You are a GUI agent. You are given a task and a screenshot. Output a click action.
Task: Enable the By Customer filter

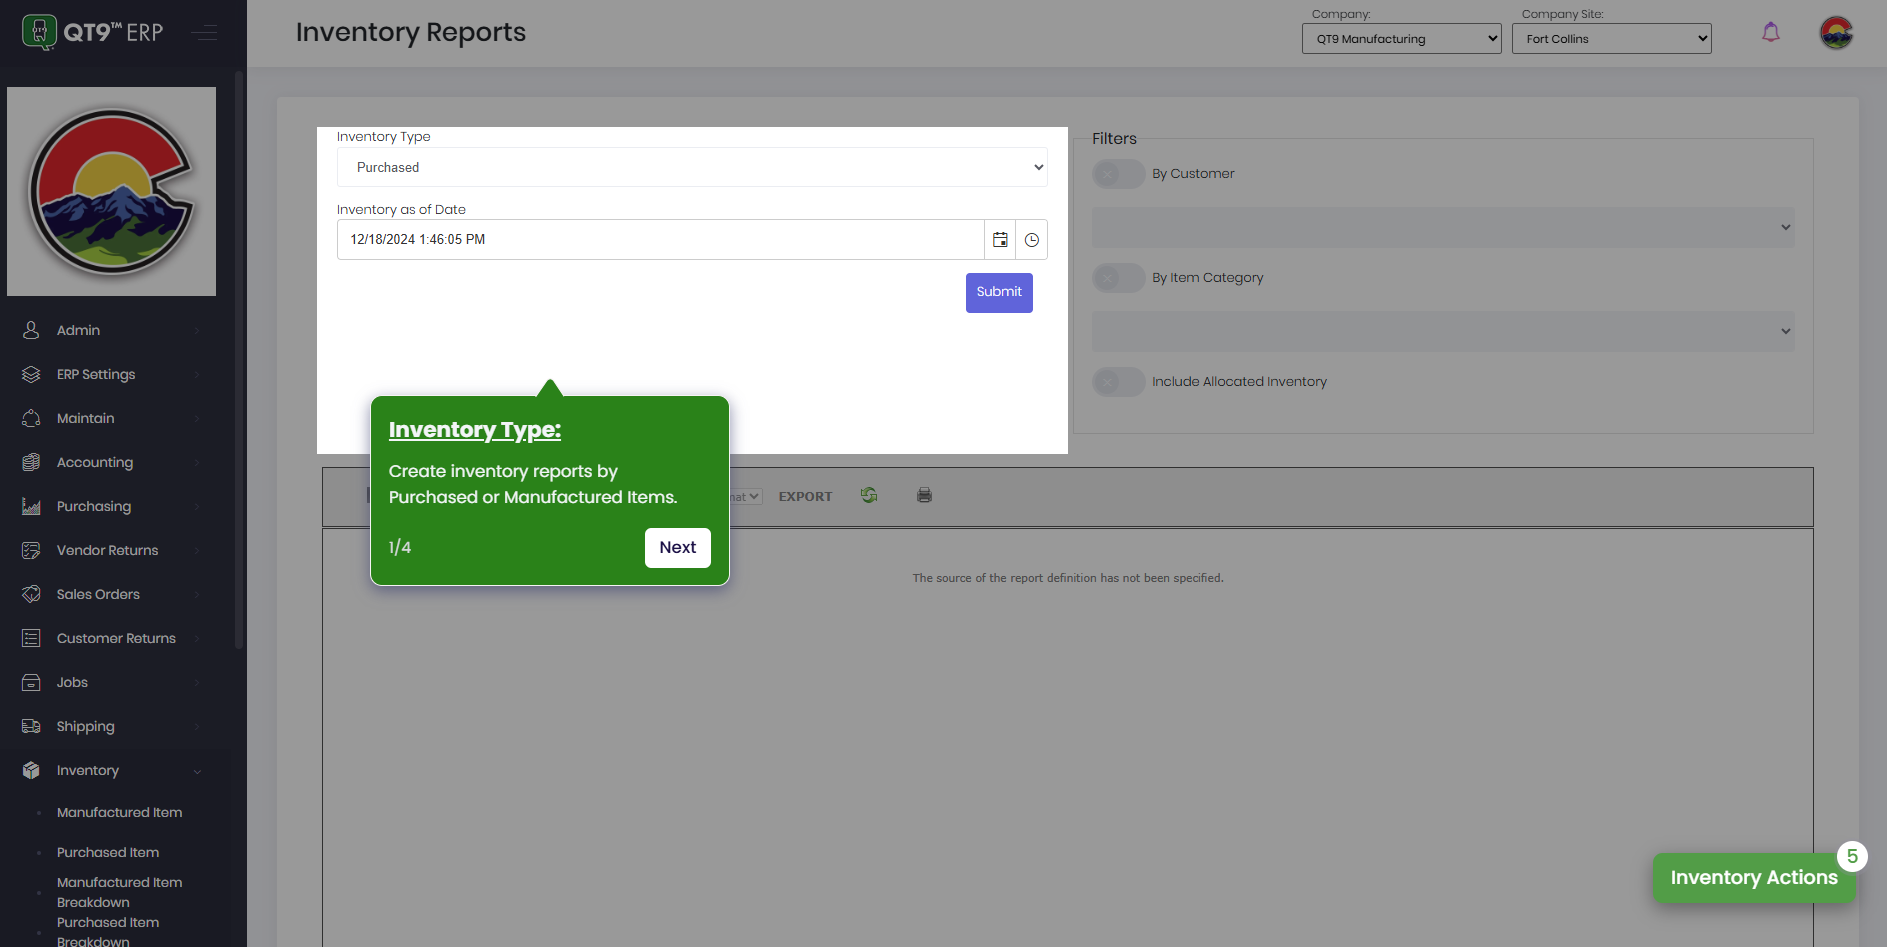coord(1118,174)
